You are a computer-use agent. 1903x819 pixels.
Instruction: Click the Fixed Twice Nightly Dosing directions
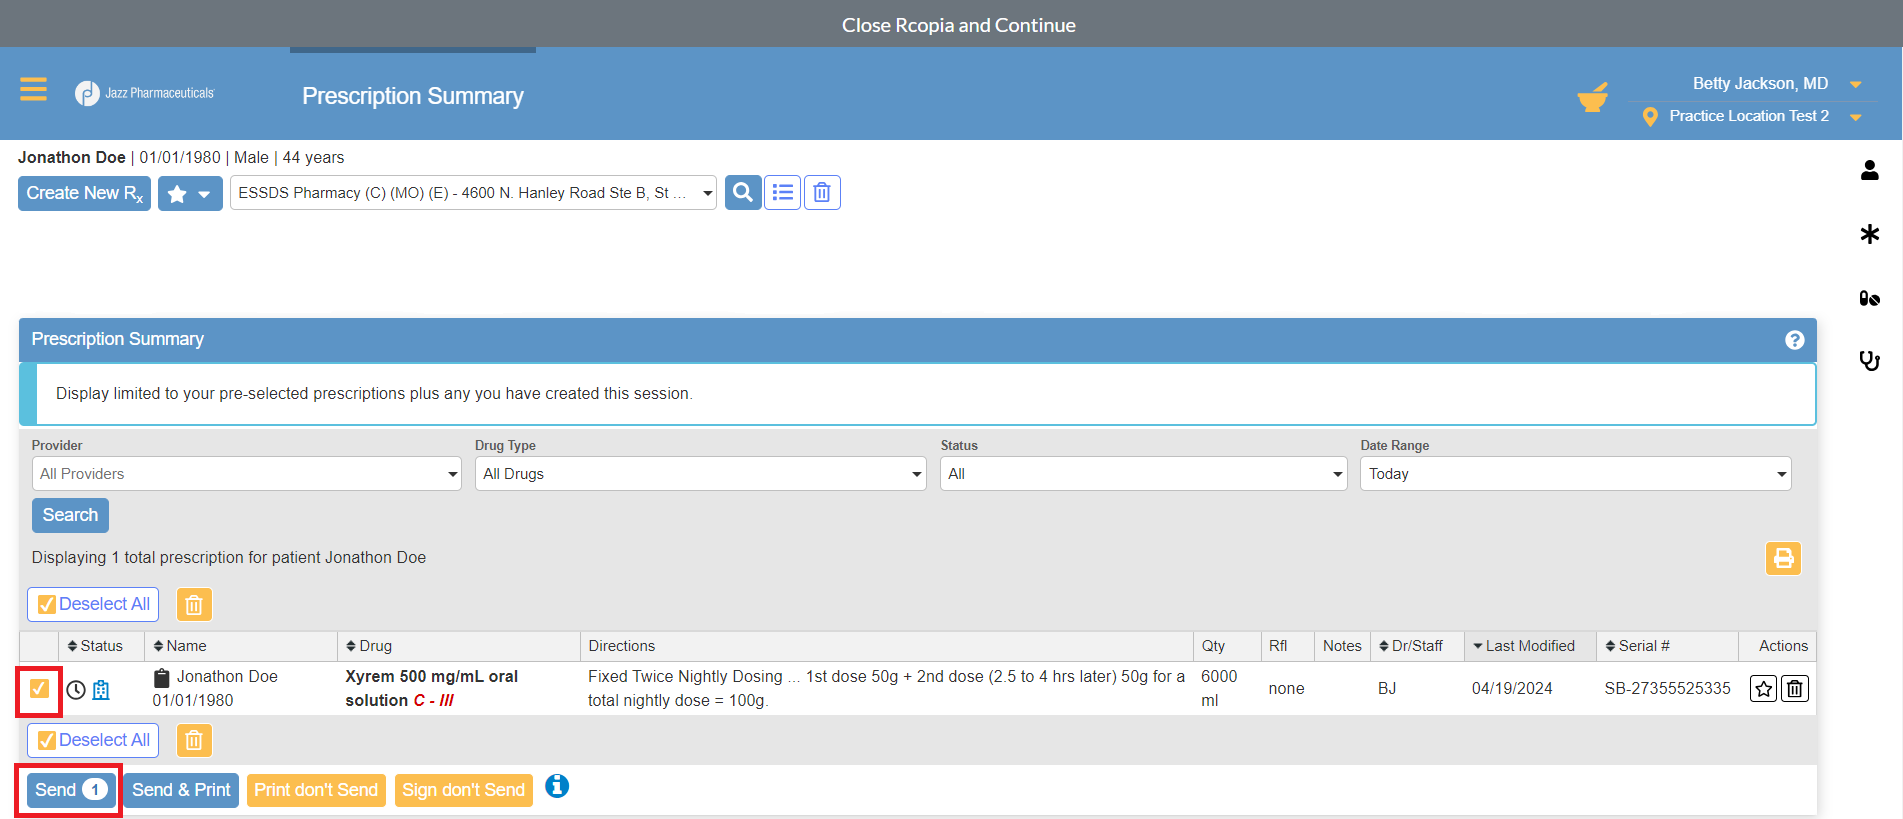(886, 688)
